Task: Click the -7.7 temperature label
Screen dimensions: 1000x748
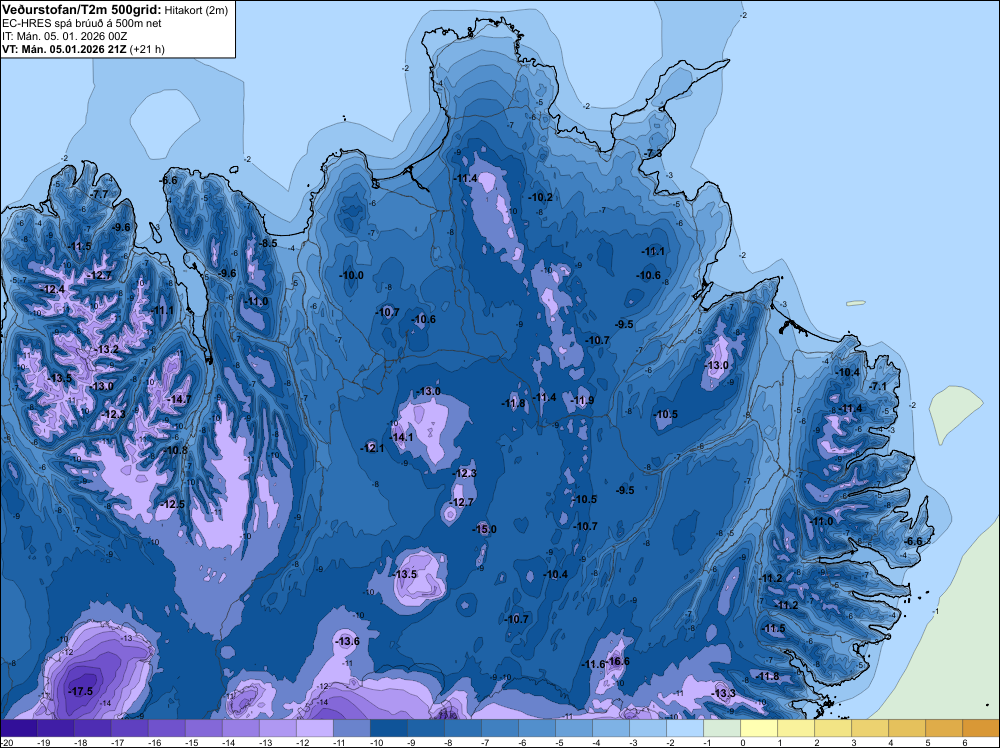Action: pyautogui.click(x=99, y=194)
